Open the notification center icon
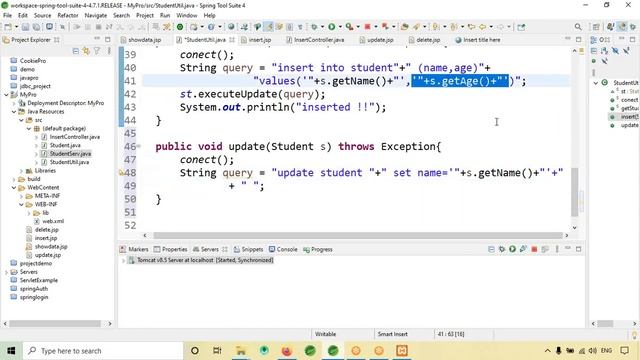This screenshot has height=360, width=640. tap(624, 351)
